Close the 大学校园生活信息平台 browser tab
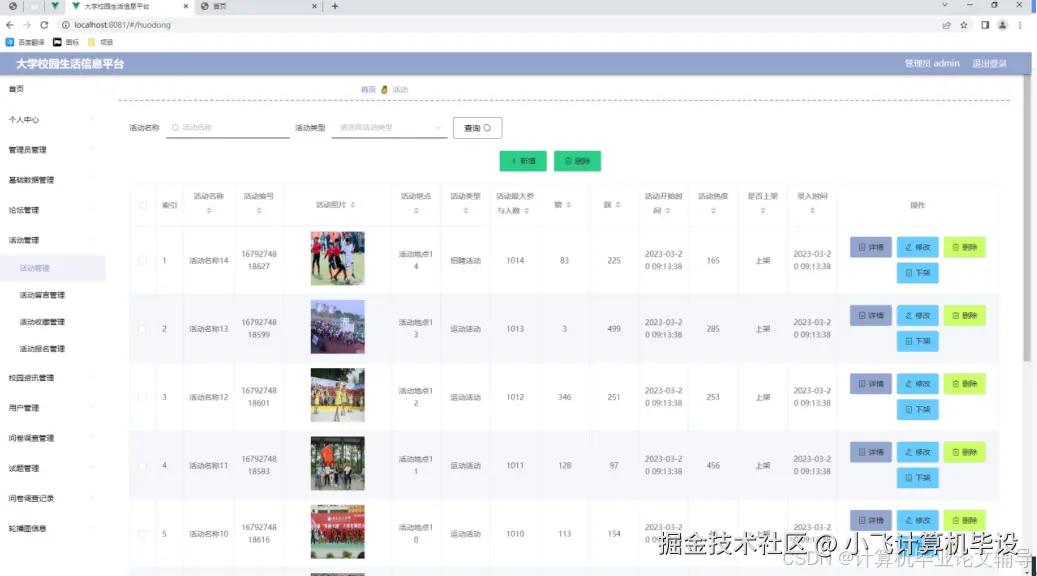Image resolution: width=1037 pixels, height=576 pixels. point(185,6)
